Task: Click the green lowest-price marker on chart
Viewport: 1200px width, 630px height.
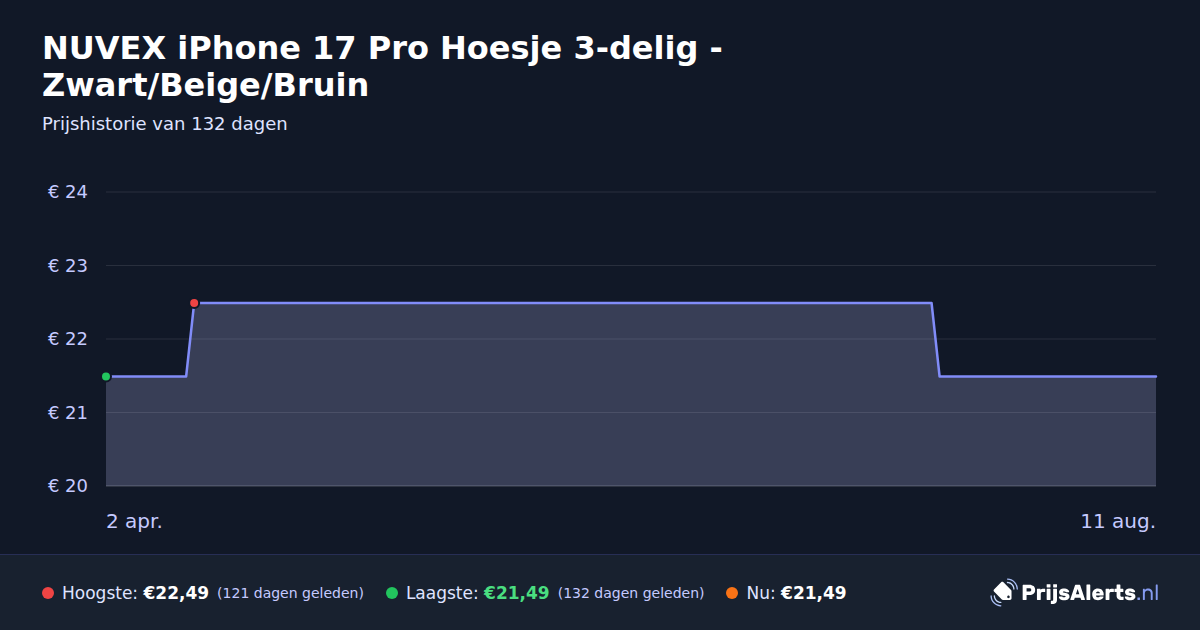Action: (106, 377)
